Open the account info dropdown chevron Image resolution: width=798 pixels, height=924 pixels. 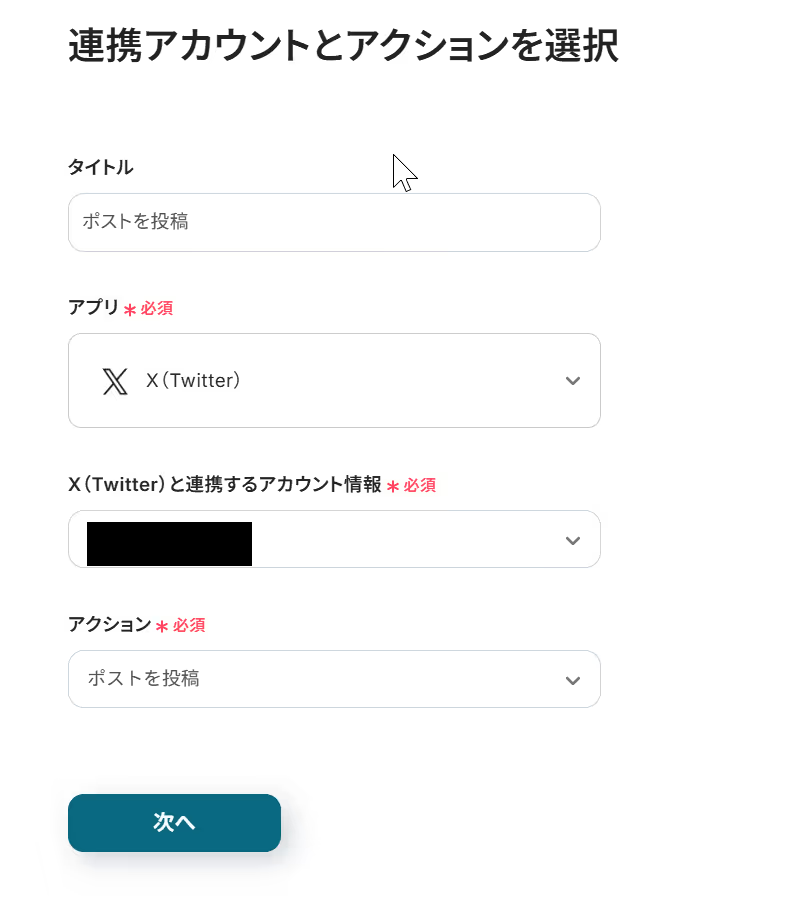click(572, 540)
